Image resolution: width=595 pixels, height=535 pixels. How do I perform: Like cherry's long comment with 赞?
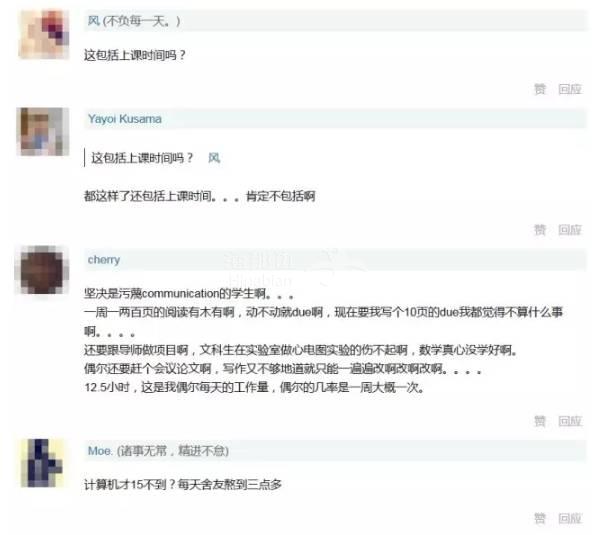click(x=540, y=421)
